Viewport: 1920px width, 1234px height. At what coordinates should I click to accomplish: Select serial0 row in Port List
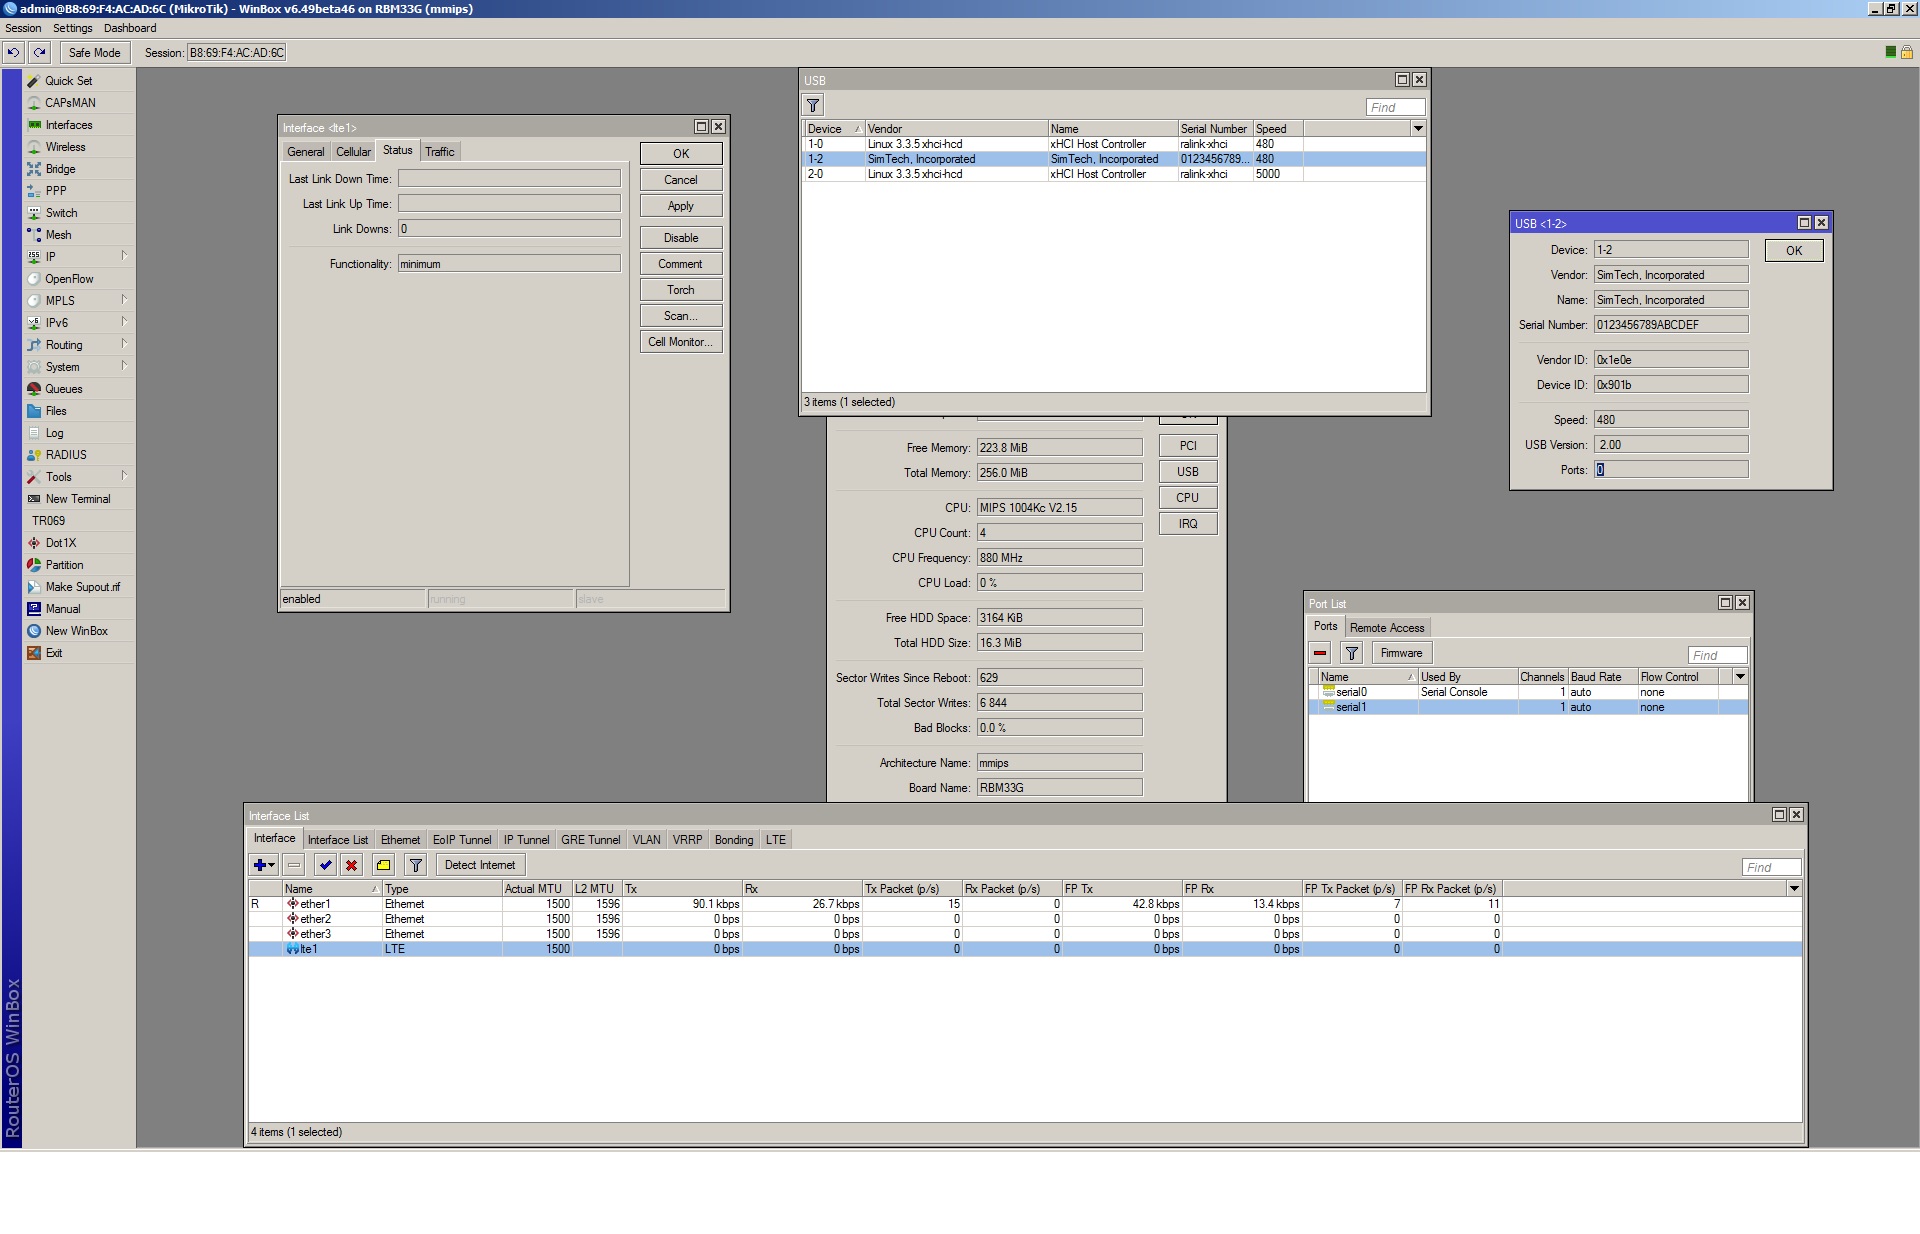(1528, 692)
